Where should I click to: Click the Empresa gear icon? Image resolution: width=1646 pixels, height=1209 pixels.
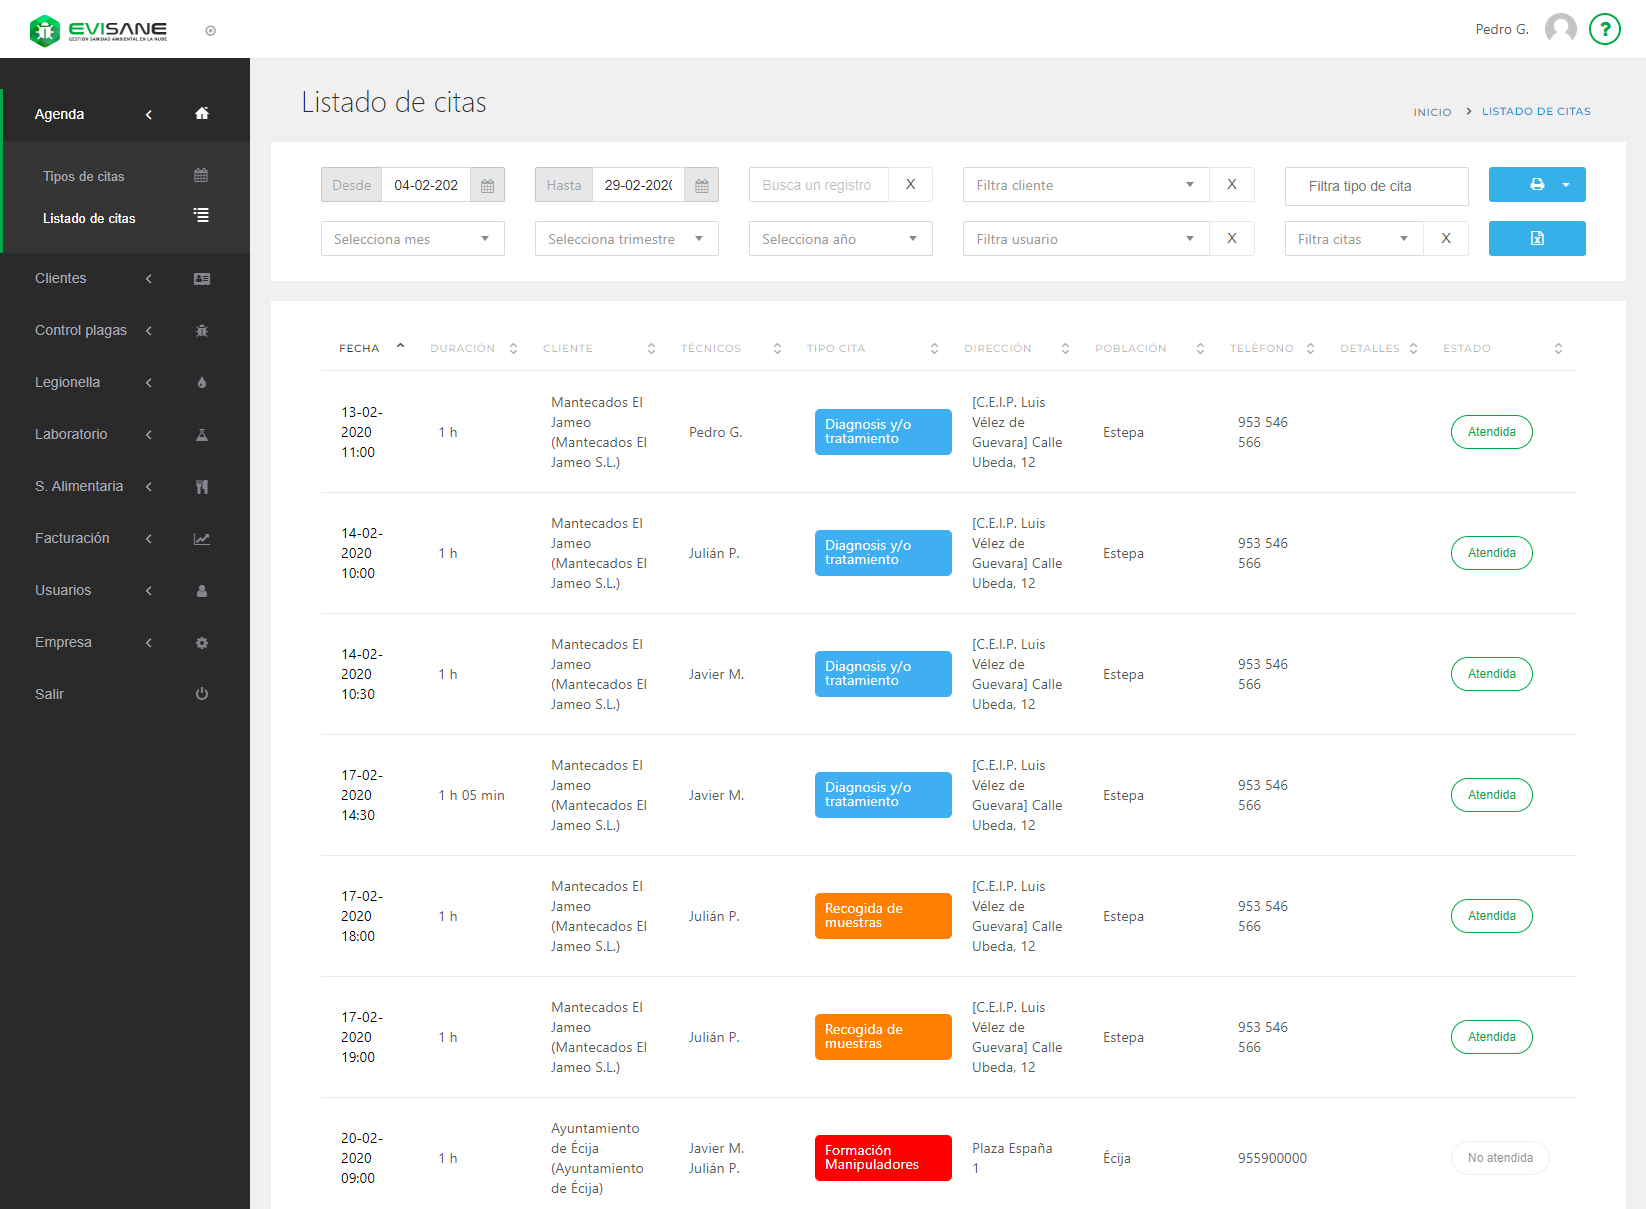pos(202,643)
